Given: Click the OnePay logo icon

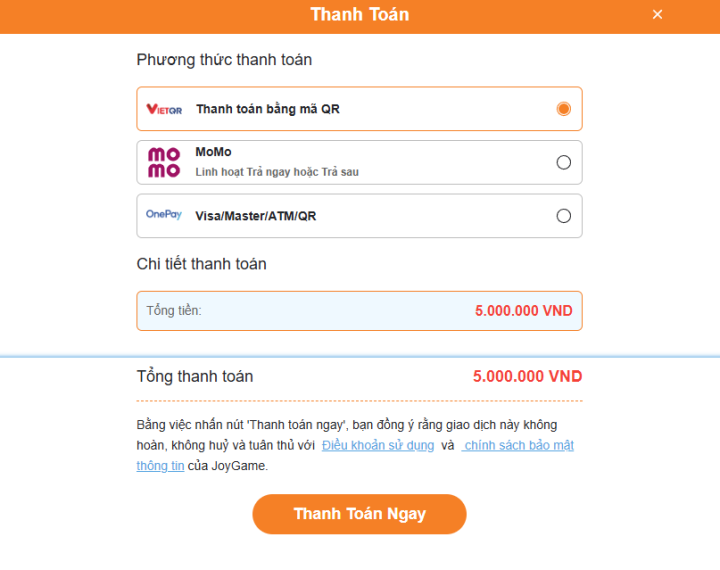Looking at the screenshot, I should 164,215.
